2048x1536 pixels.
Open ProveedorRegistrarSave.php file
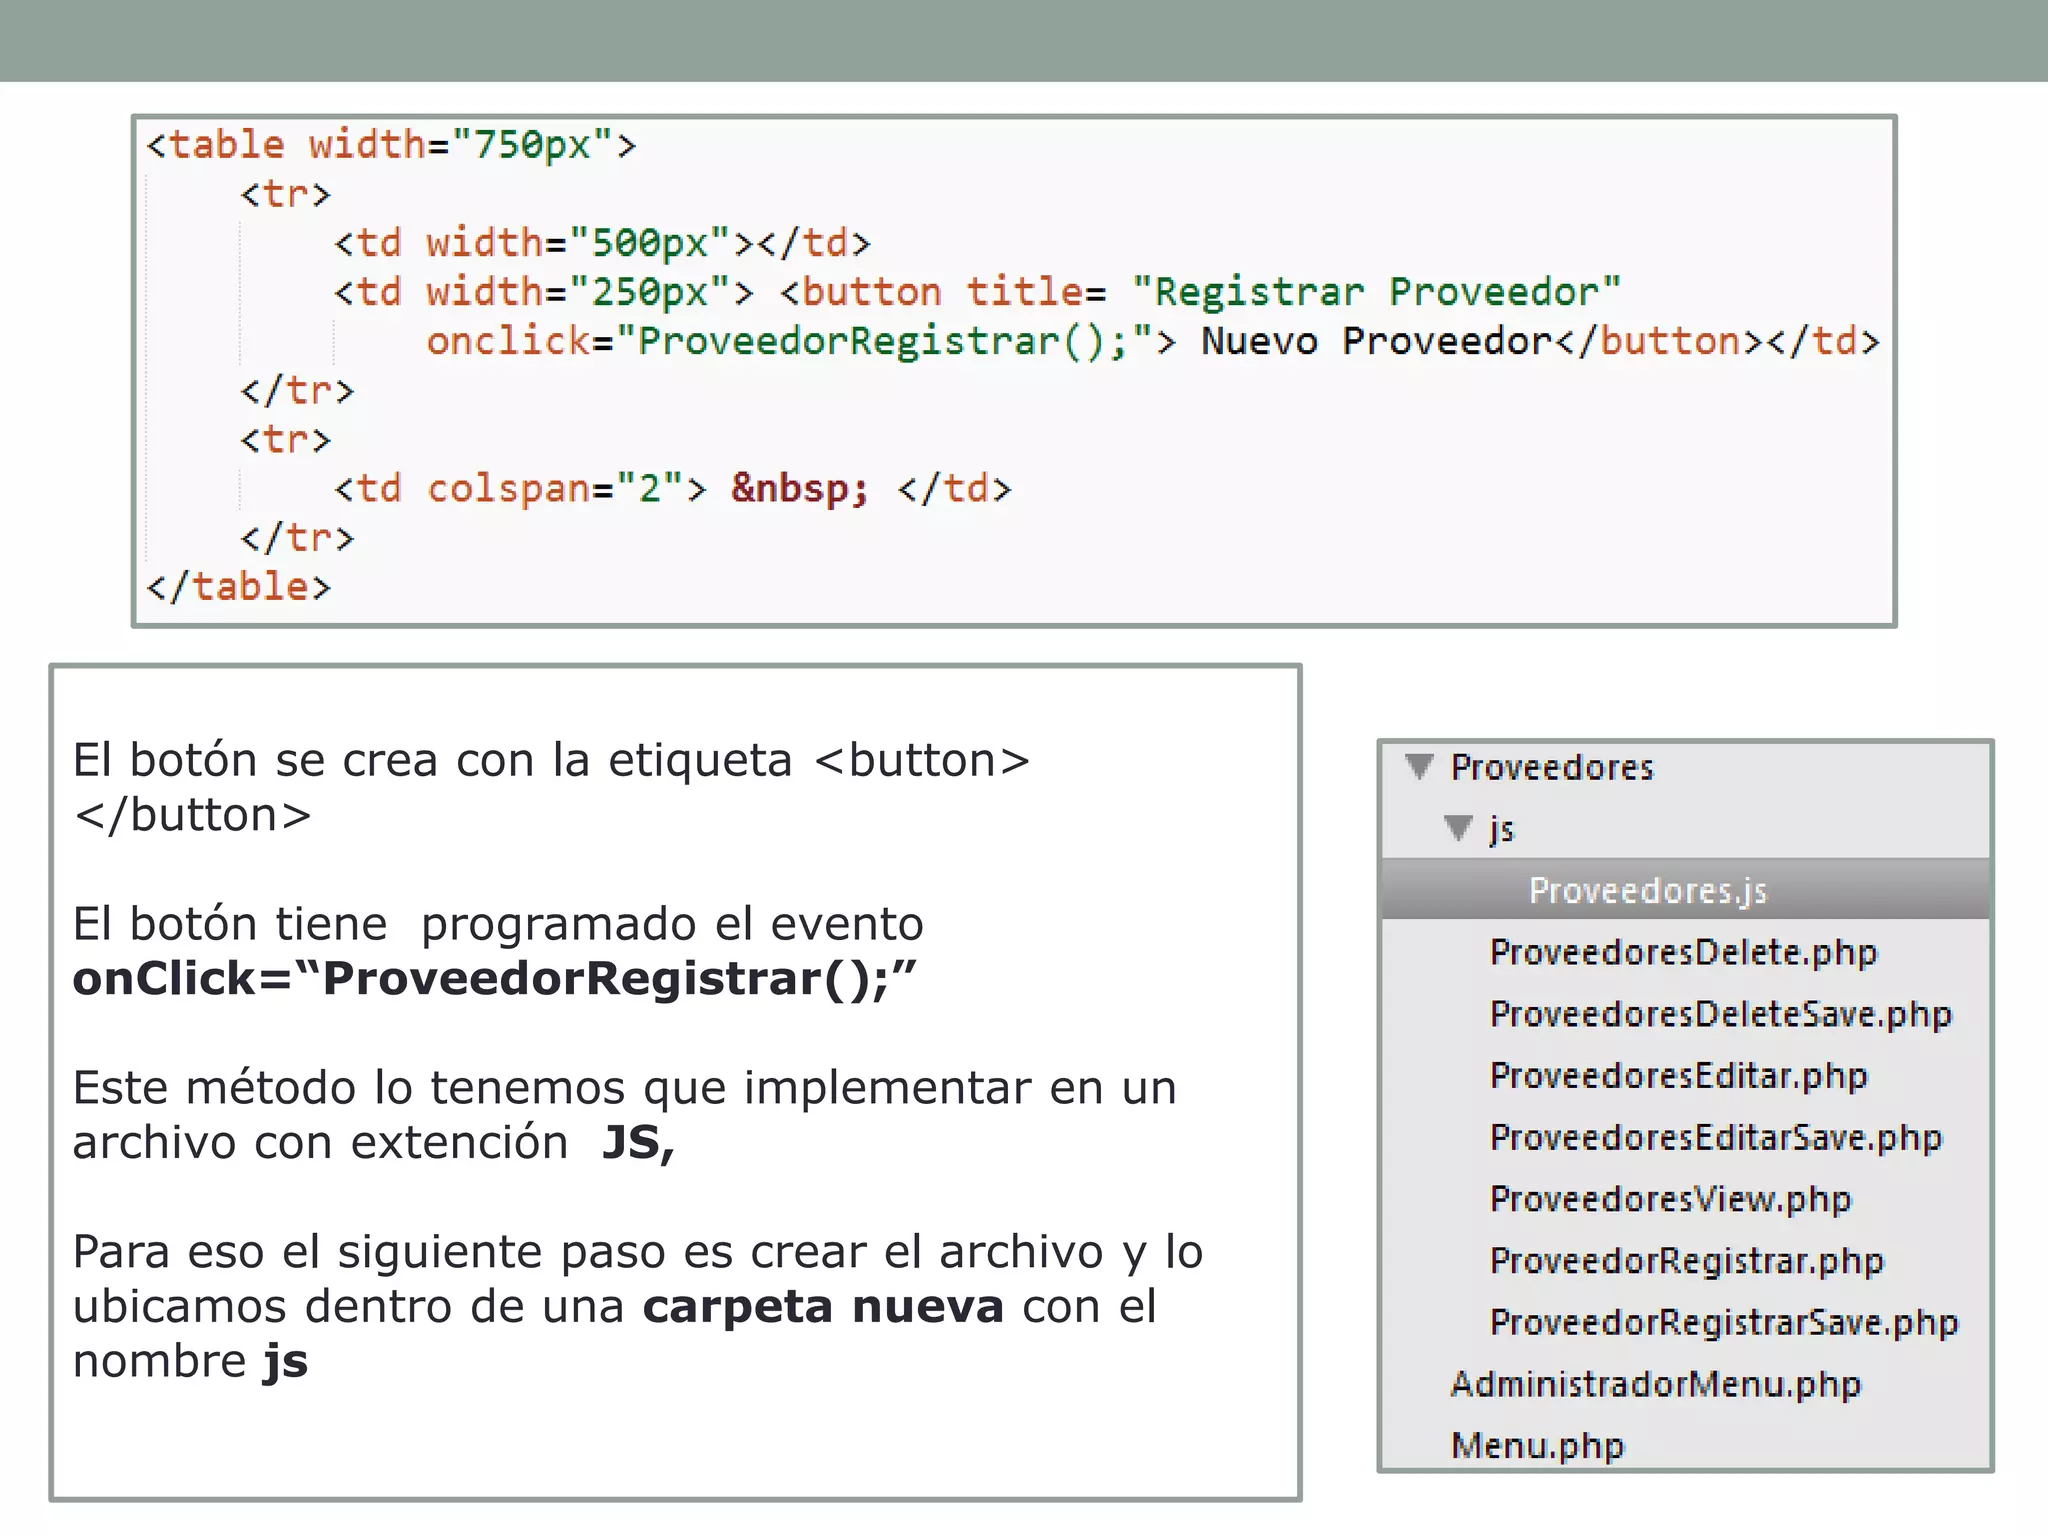[1723, 1323]
